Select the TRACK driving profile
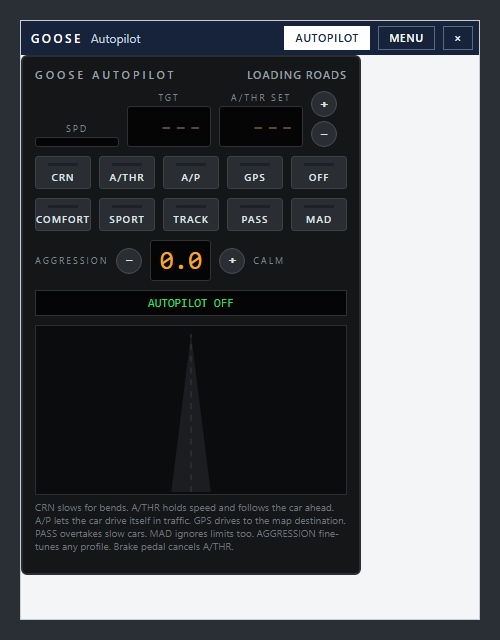Image resolution: width=500 pixels, height=640 pixels. (191, 214)
